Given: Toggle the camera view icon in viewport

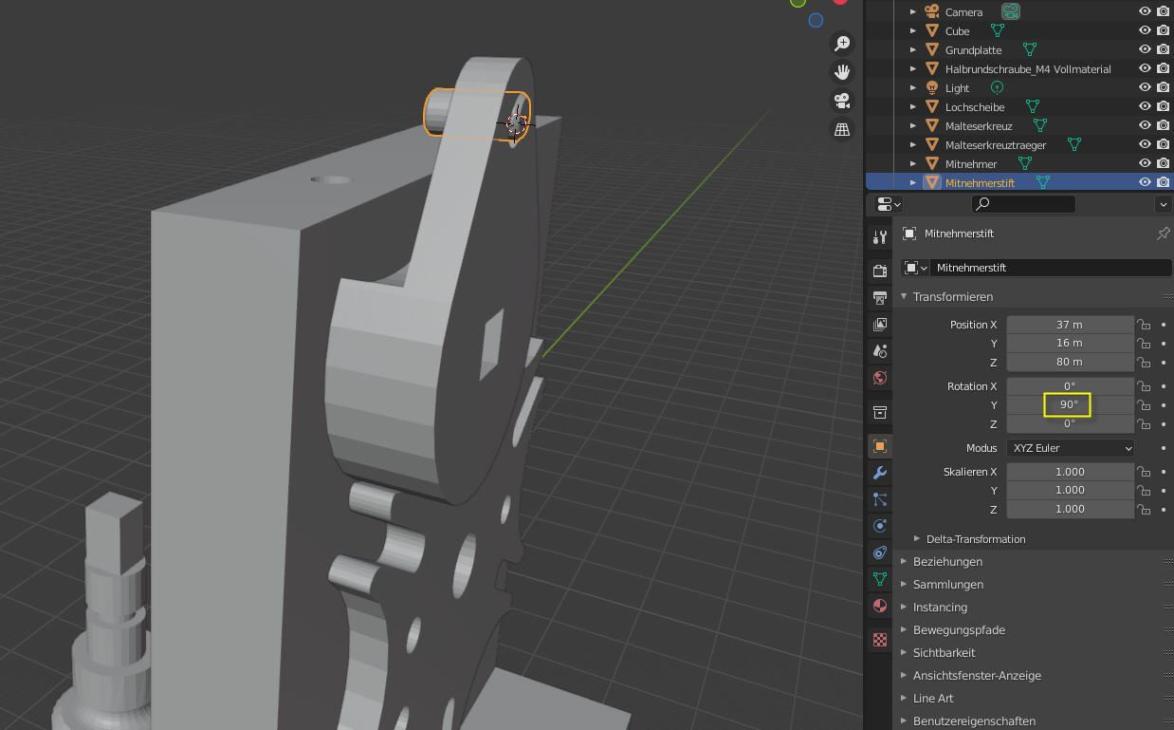Looking at the screenshot, I should [842, 100].
